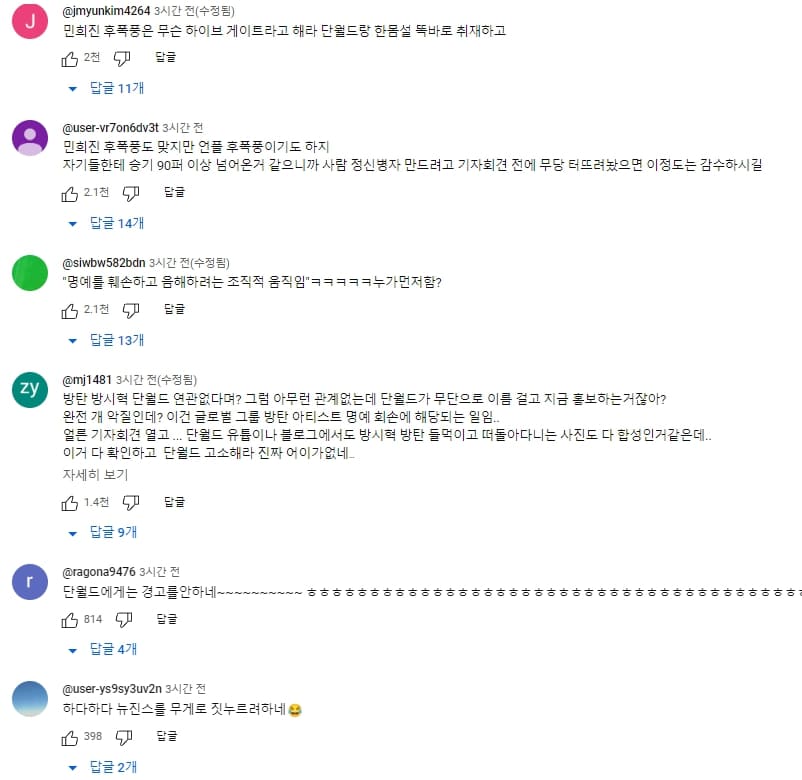802x780 pixels.
Task: Dislike the comment by @siwbw582bdn
Action: (131, 311)
